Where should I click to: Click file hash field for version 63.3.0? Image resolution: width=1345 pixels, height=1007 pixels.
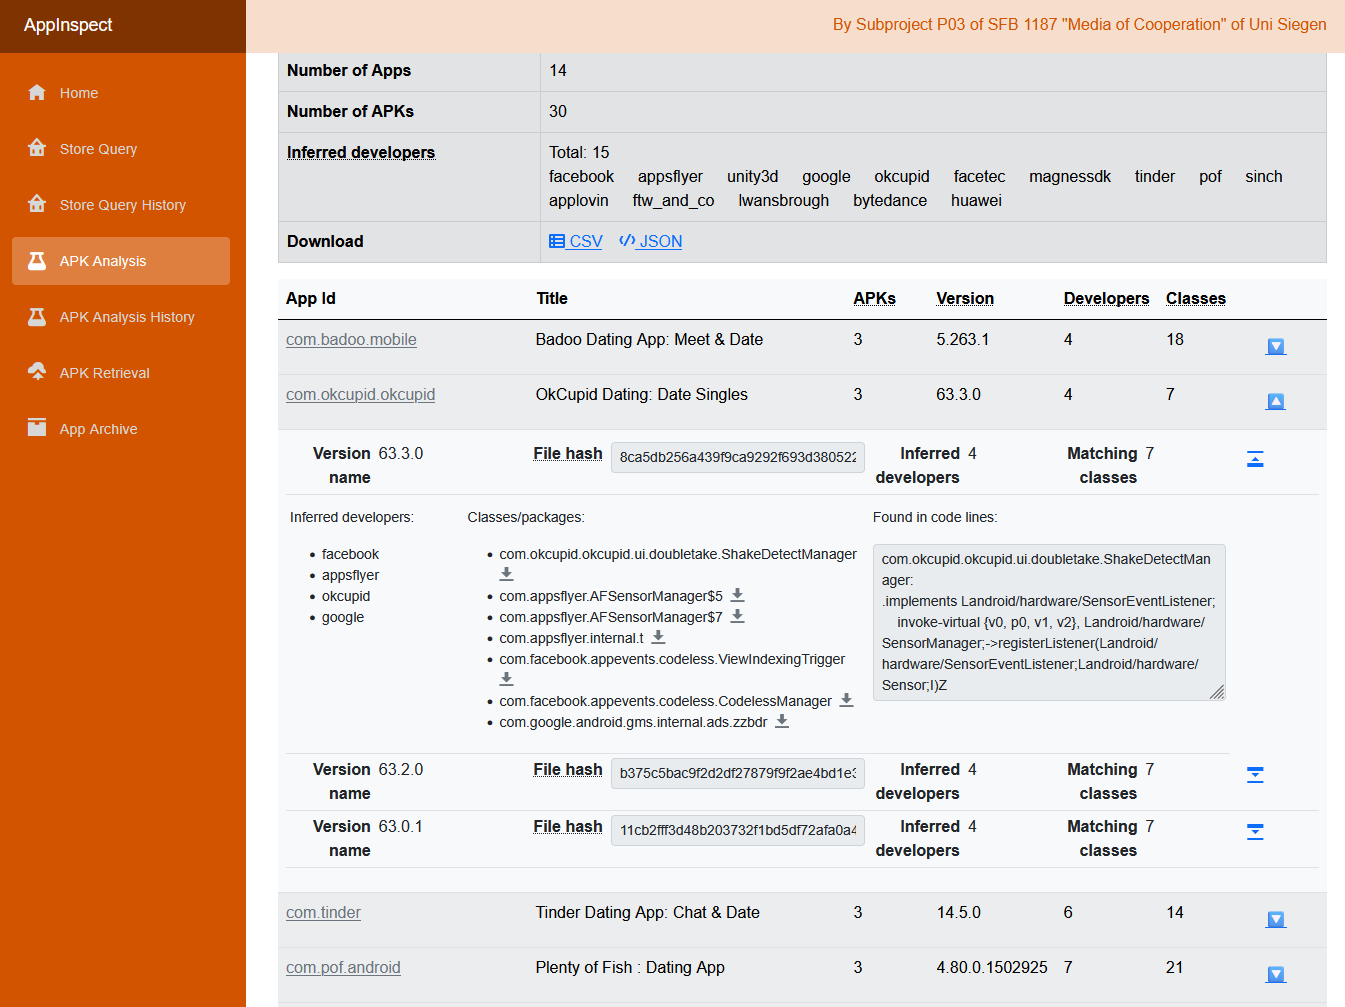[x=738, y=457]
